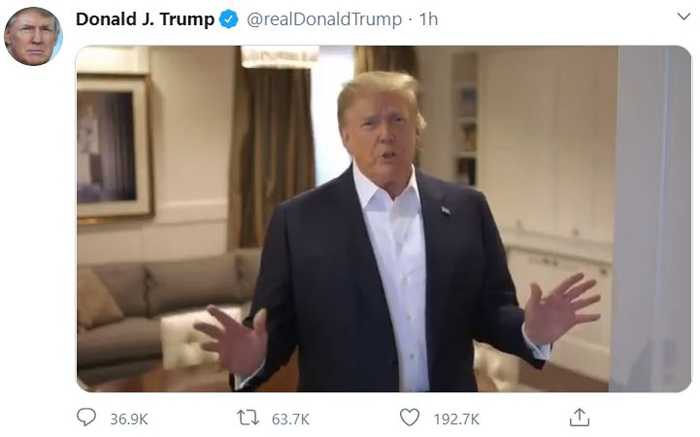The image size is (700, 437).
Task: Play the embedded video in the tweet
Action: 383,219
